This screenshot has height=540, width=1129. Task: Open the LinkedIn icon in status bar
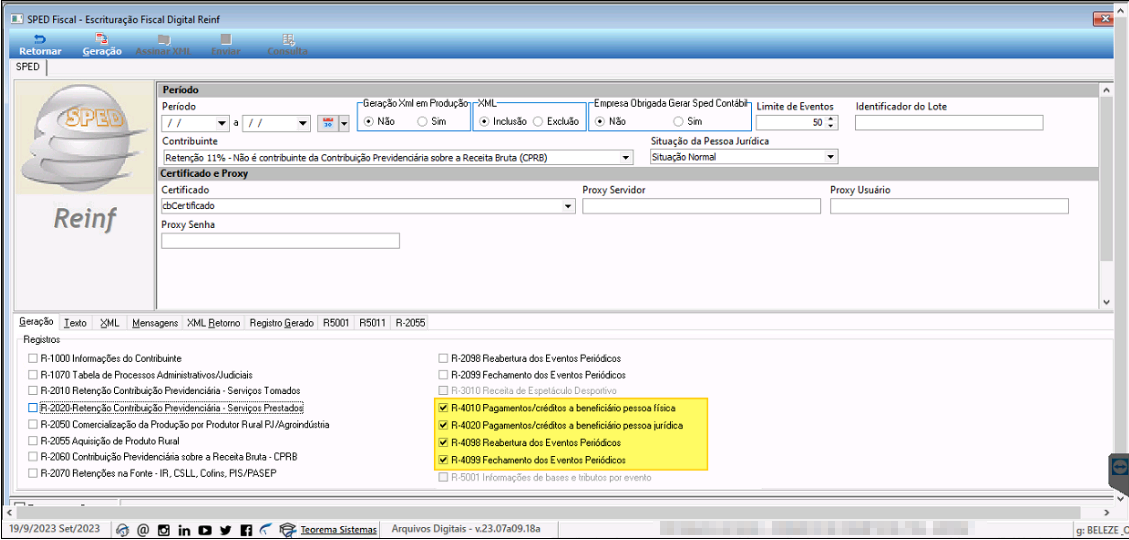click(184, 531)
